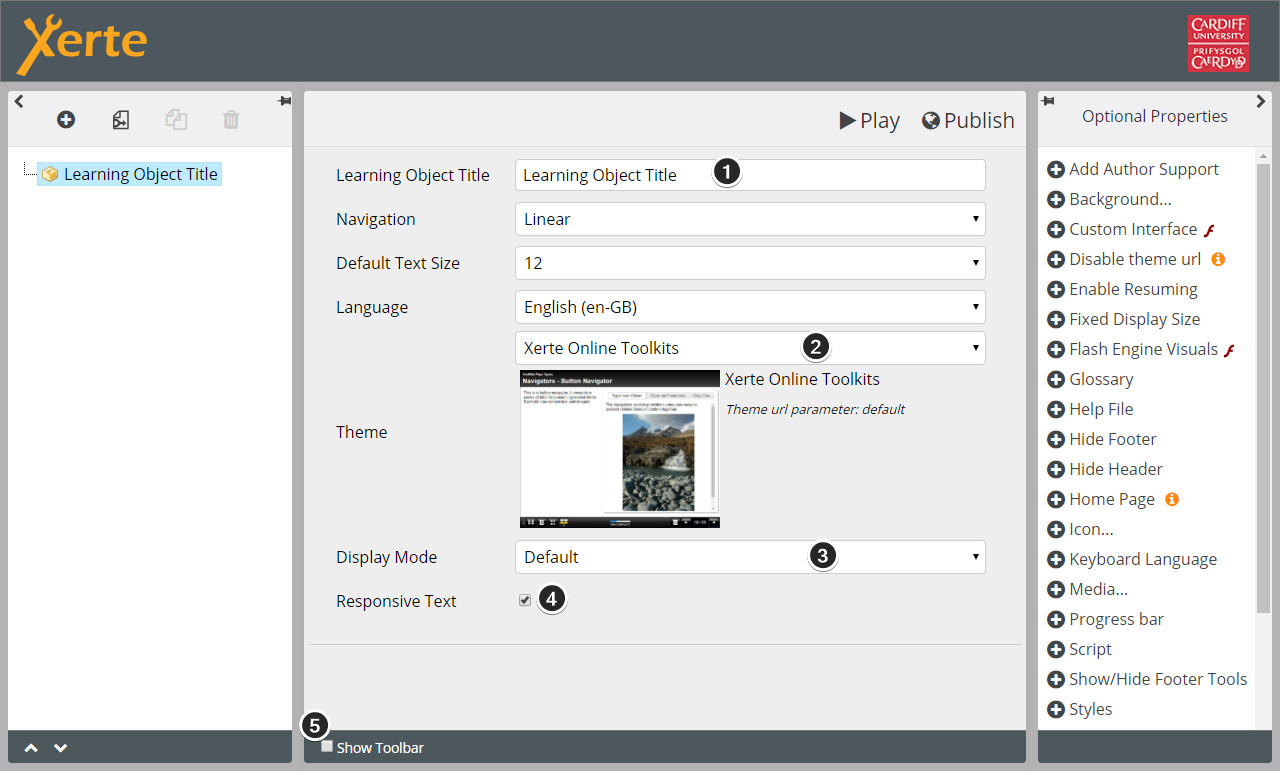Add the Add Author Support property

(1133, 169)
